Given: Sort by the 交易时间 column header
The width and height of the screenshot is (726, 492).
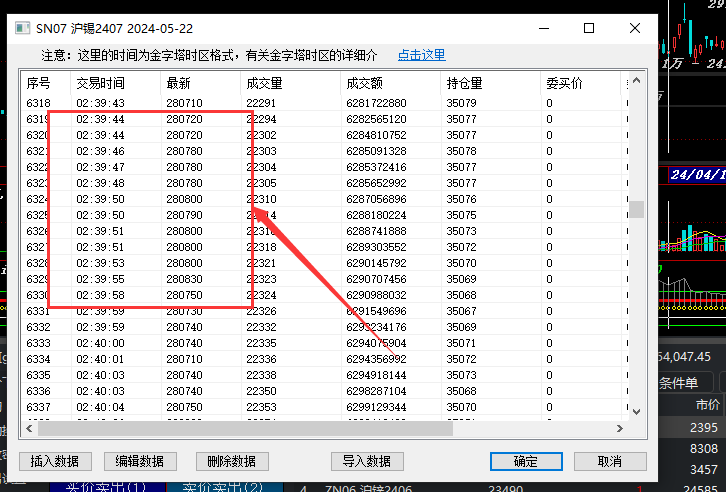Looking at the screenshot, I should click(x=115, y=83).
